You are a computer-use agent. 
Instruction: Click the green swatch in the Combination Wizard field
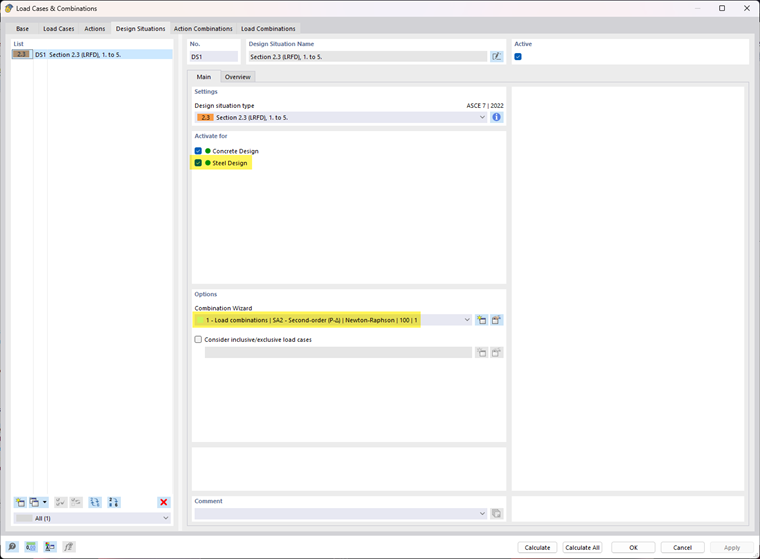(200, 320)
